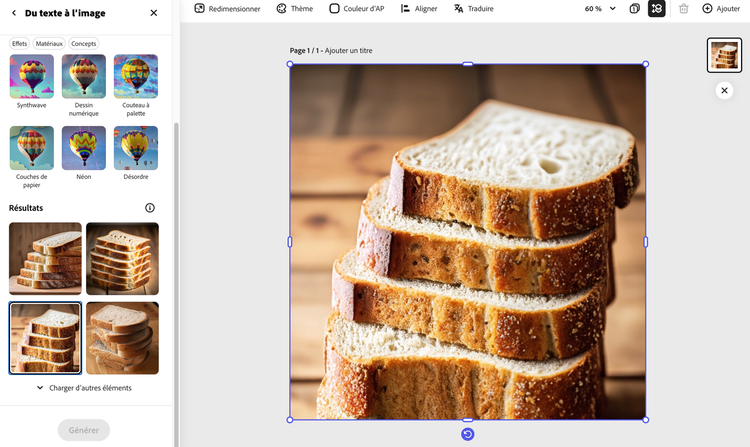This screenshot has width=750, height=447.
Task: Click the rotate handle below the image
Action: pyautogui.click(x=467, y=434)
